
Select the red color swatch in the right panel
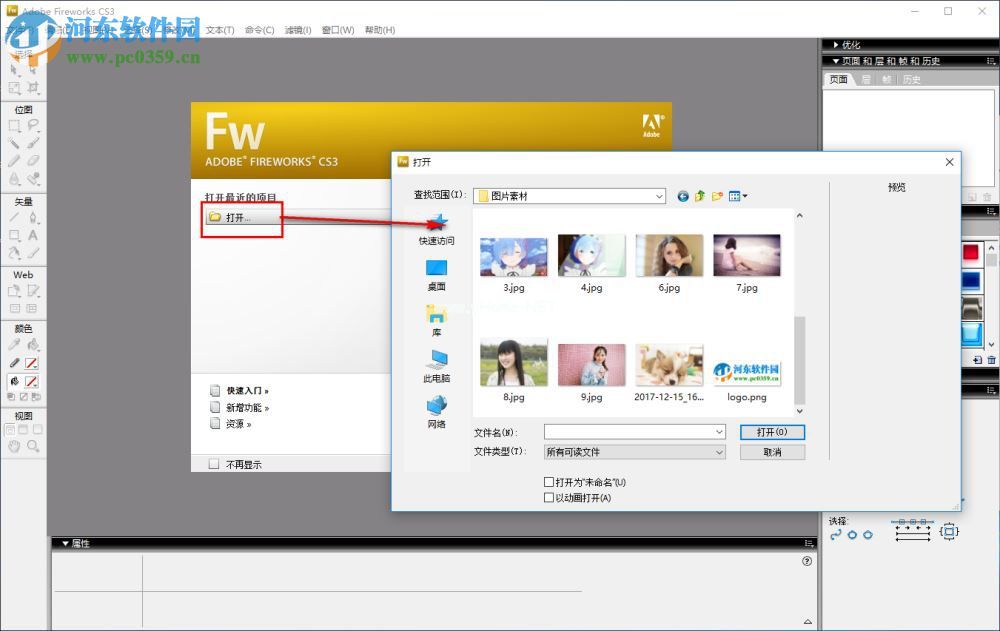coord(971,253)
